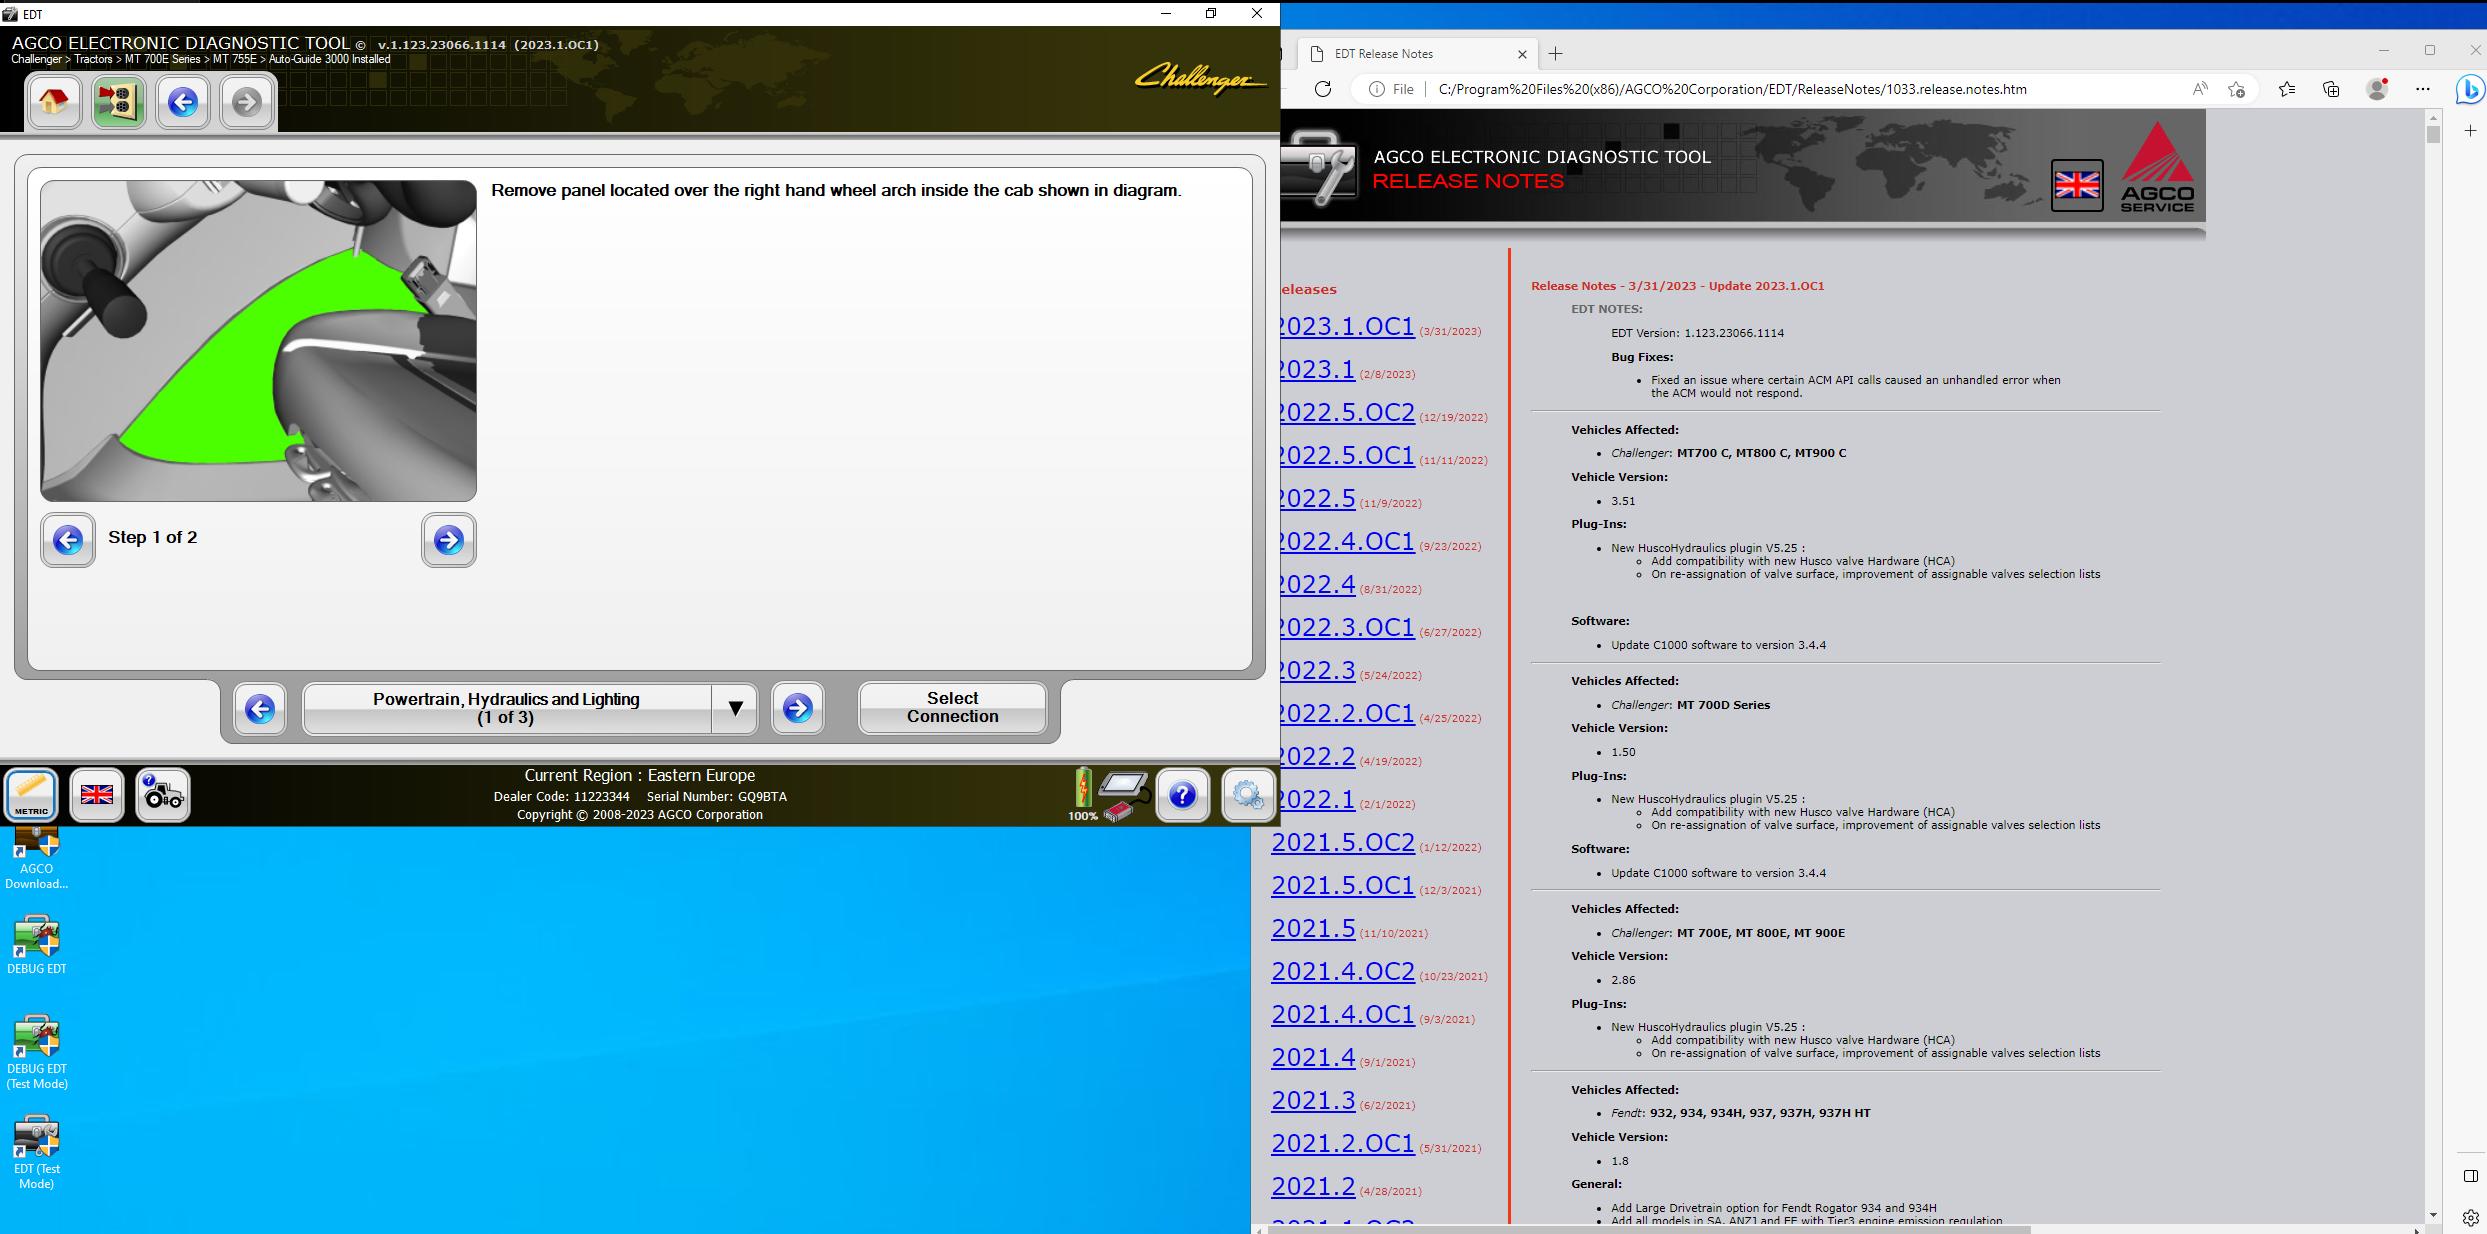2487x1234 pixels.
Task: Toggle the METRIC units button
Action: click(31, 795)
